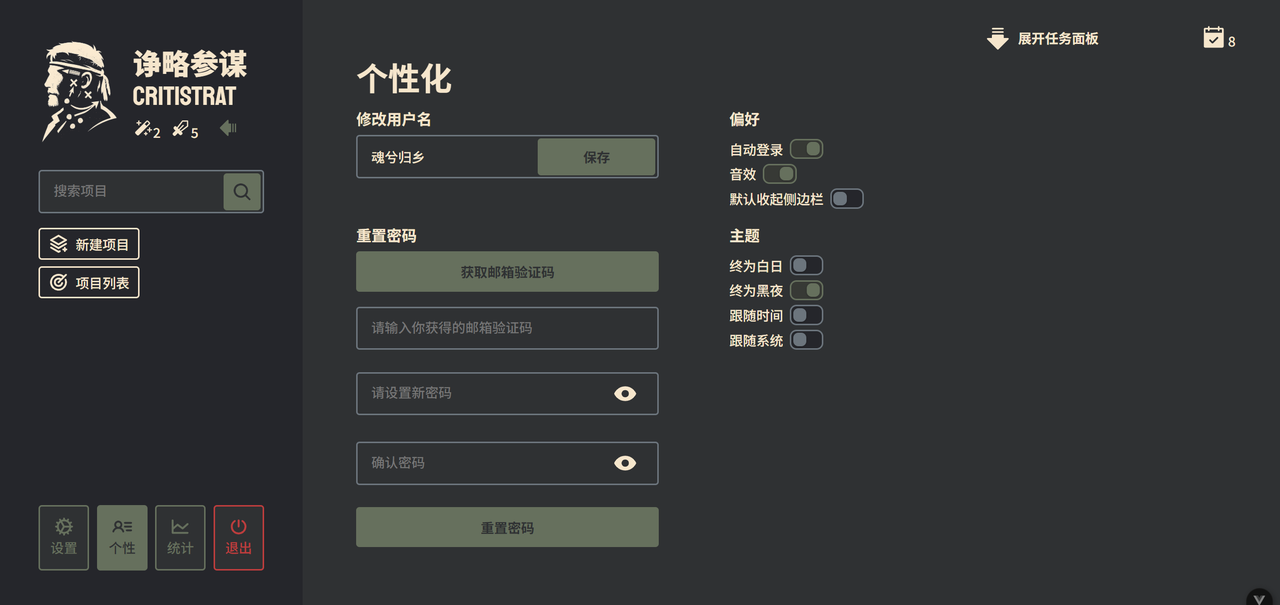Click the red 退出 power icon
Image resolution: width=1280 pixels, height=605 pixels.
coord(238,537)
